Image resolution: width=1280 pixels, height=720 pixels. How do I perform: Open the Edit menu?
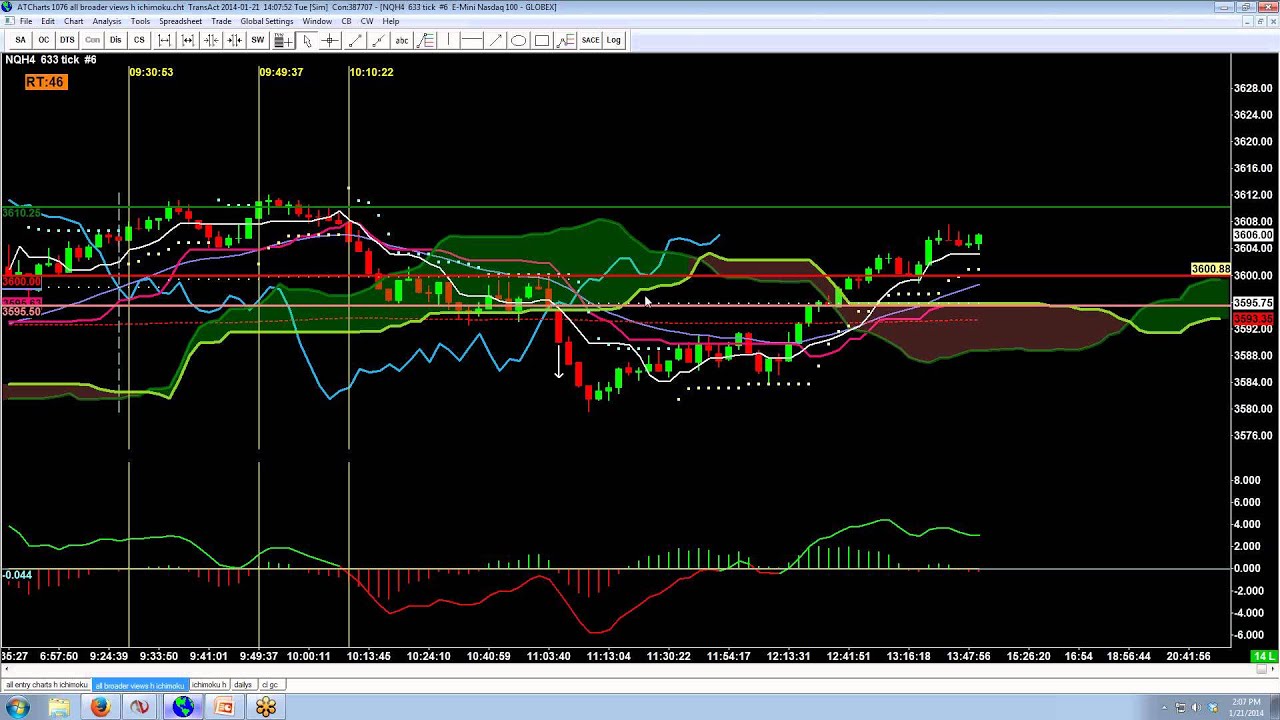[48, 21]
